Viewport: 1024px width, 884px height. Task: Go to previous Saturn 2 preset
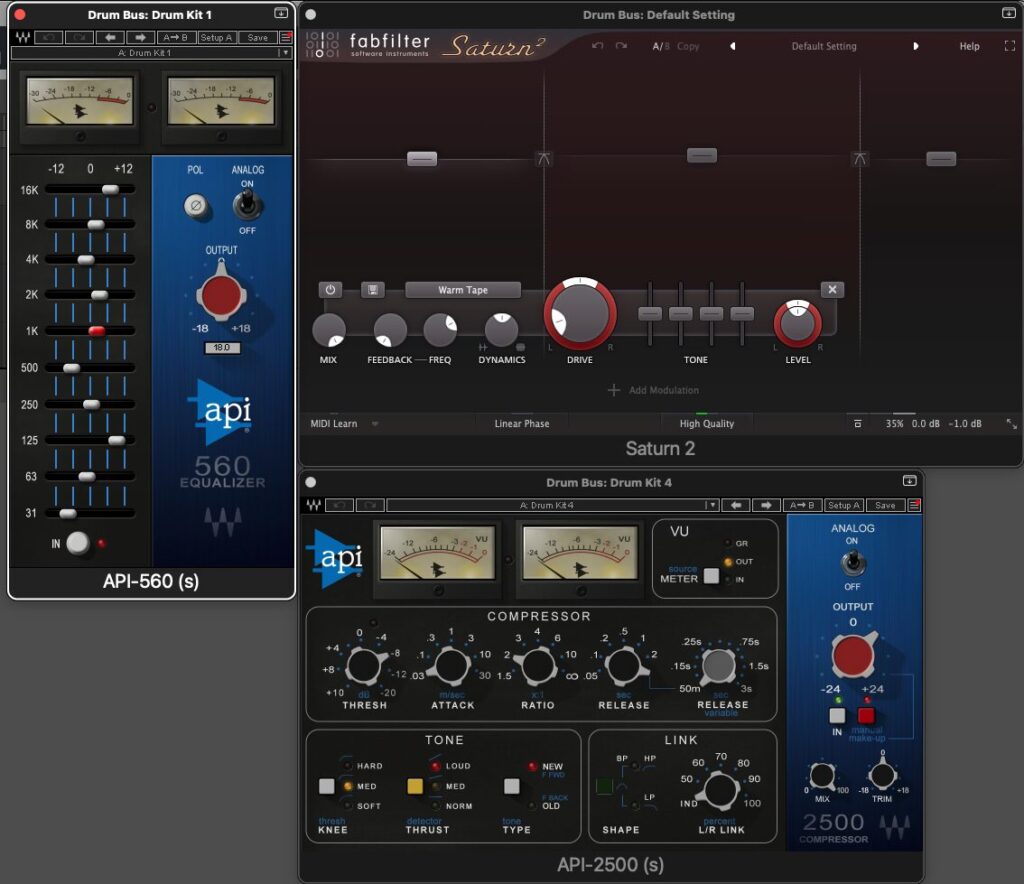click(733, 46)
